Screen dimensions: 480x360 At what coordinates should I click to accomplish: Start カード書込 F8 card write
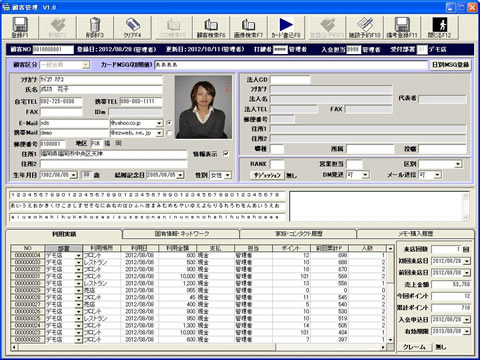286,27
